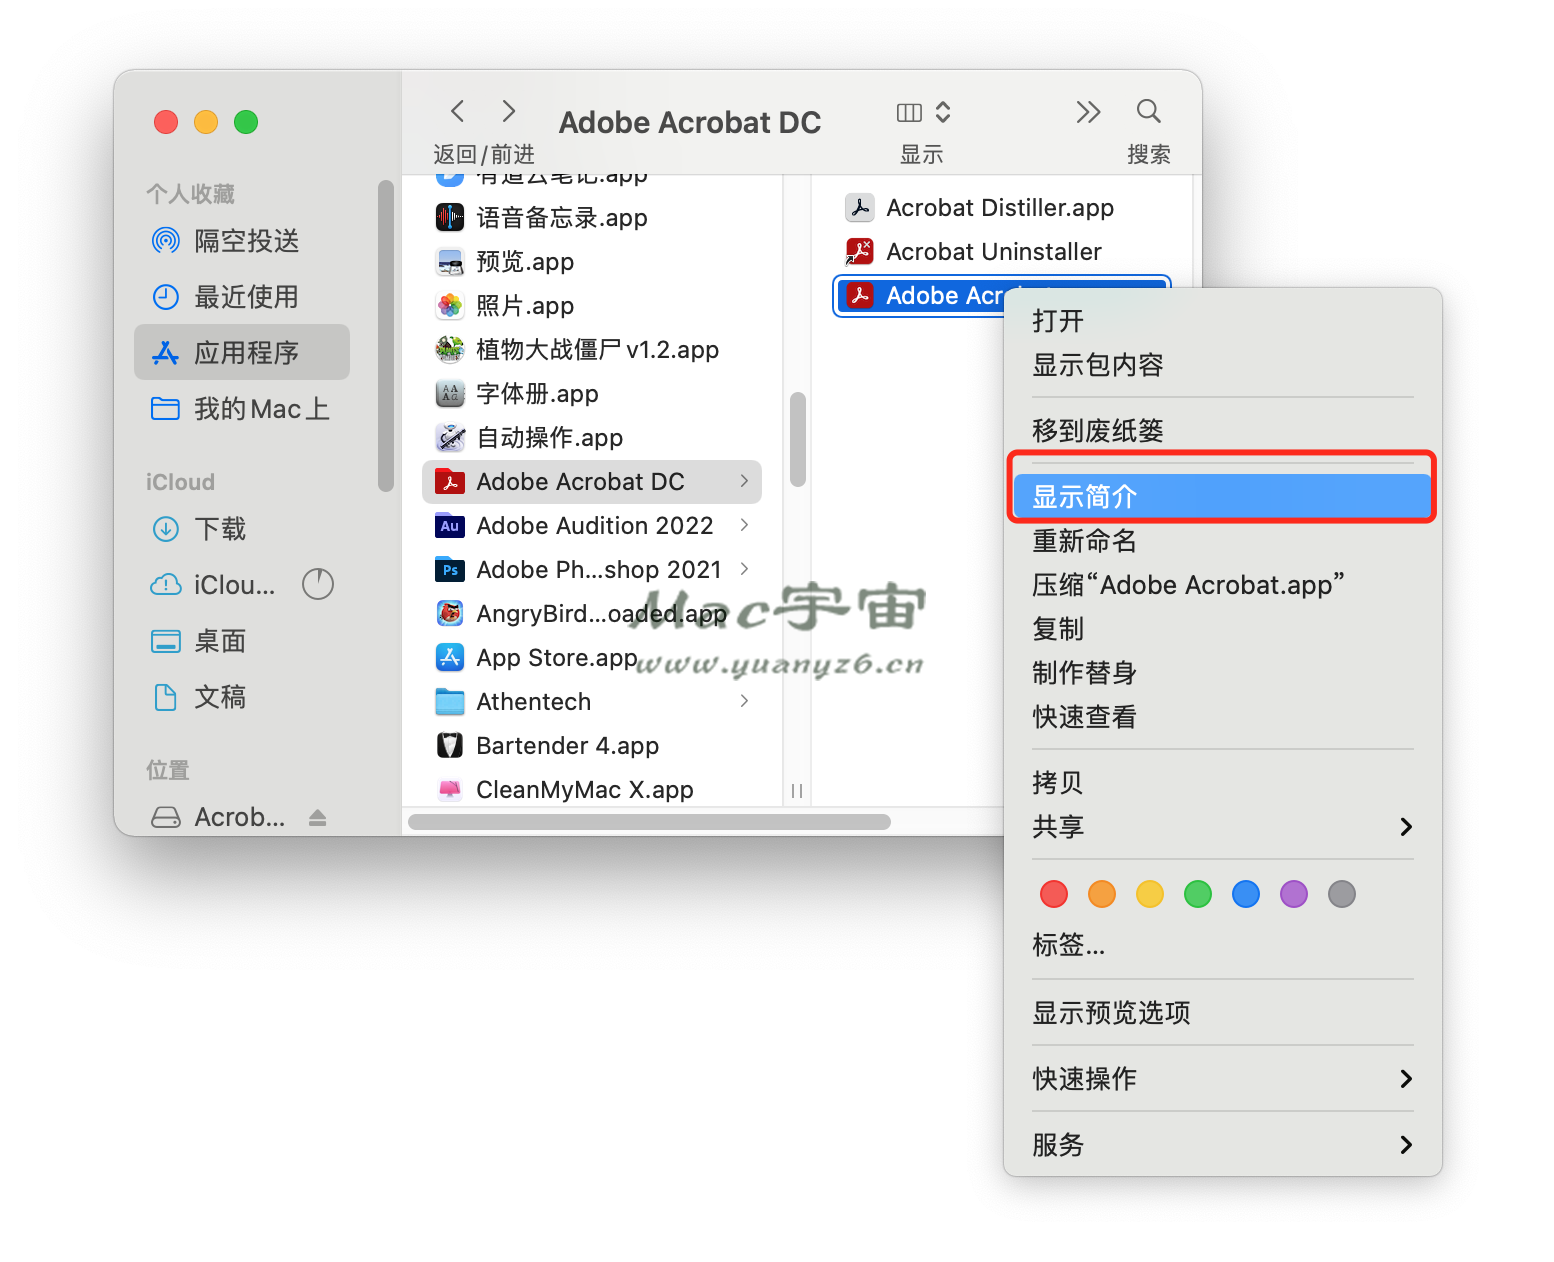
Task: Choose 移到废纸篓 from the context menu
Action: click(x=1223, y=431)
